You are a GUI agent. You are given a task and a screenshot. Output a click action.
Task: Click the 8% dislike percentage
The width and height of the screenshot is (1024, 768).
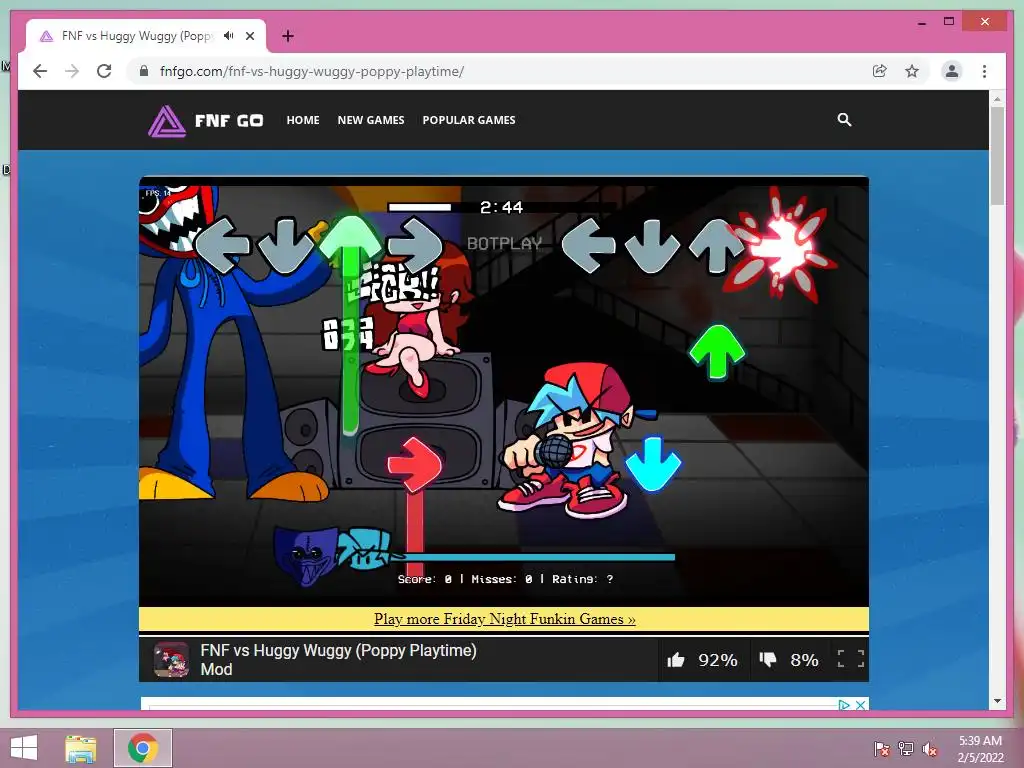tap(804, 660)
